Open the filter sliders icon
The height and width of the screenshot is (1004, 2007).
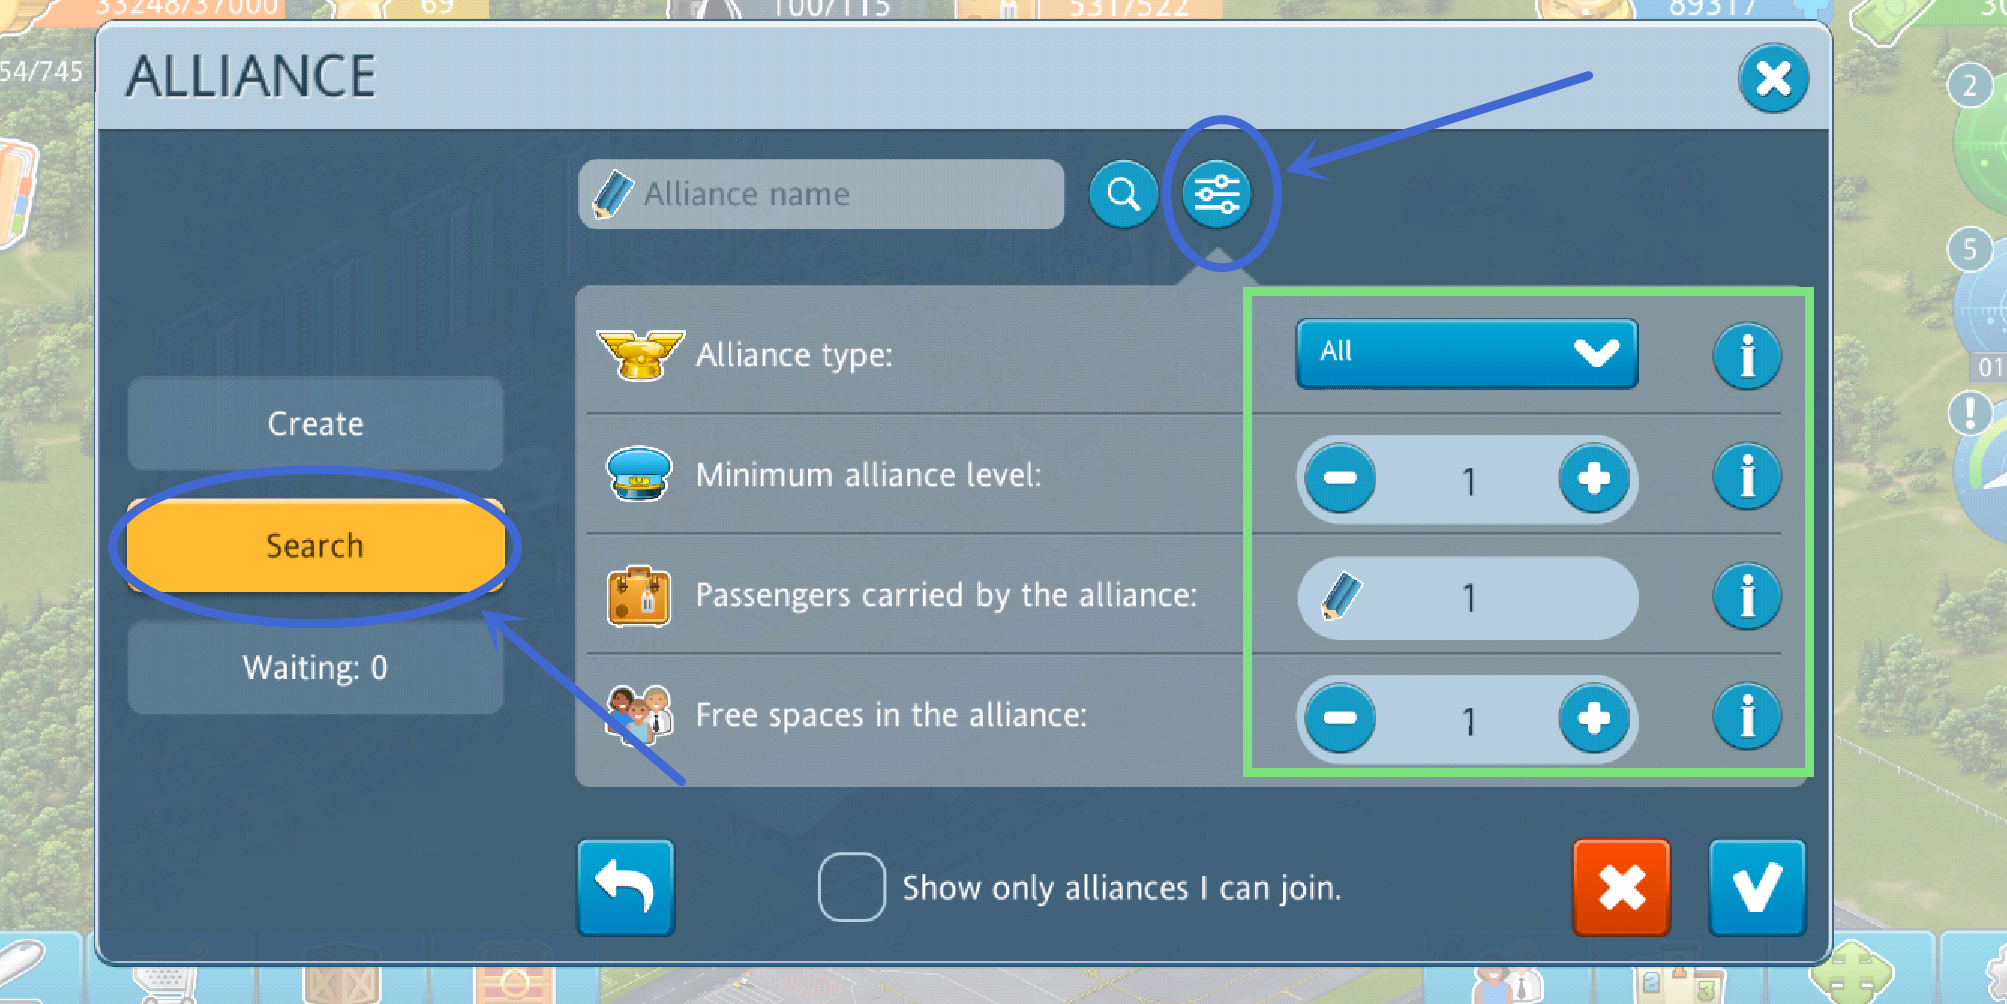1216,194
